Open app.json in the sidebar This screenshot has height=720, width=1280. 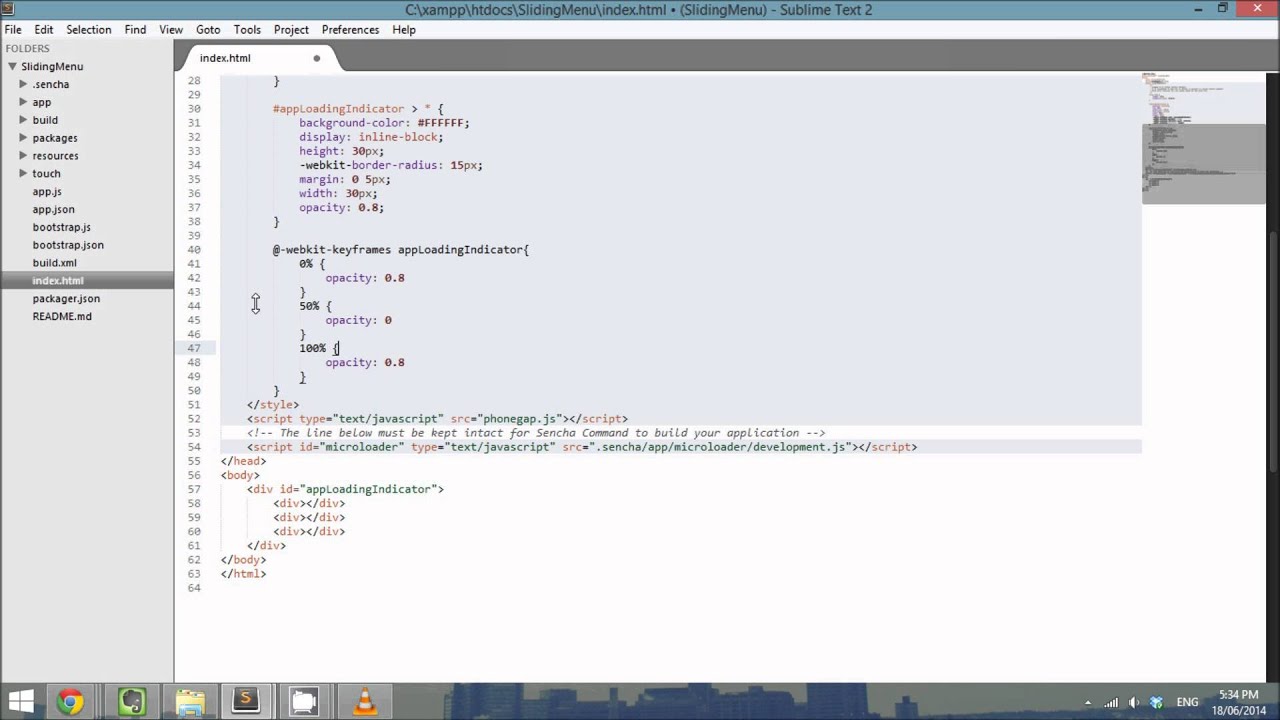(x=53, y=209)
